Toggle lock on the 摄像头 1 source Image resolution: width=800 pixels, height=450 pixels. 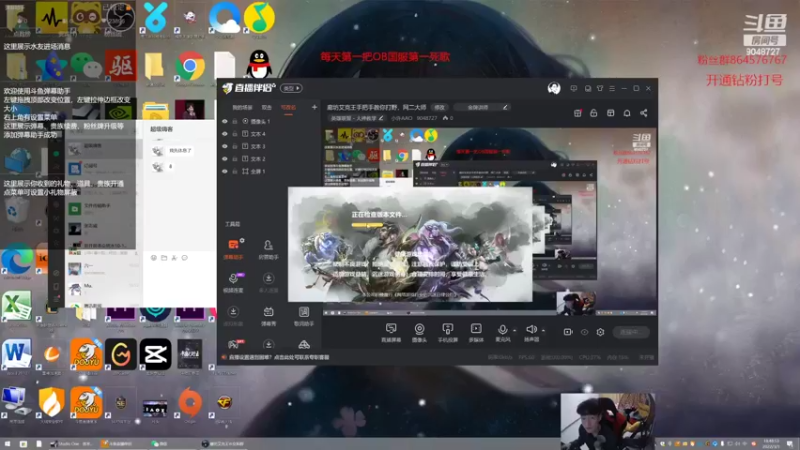(x=235, y=121)
